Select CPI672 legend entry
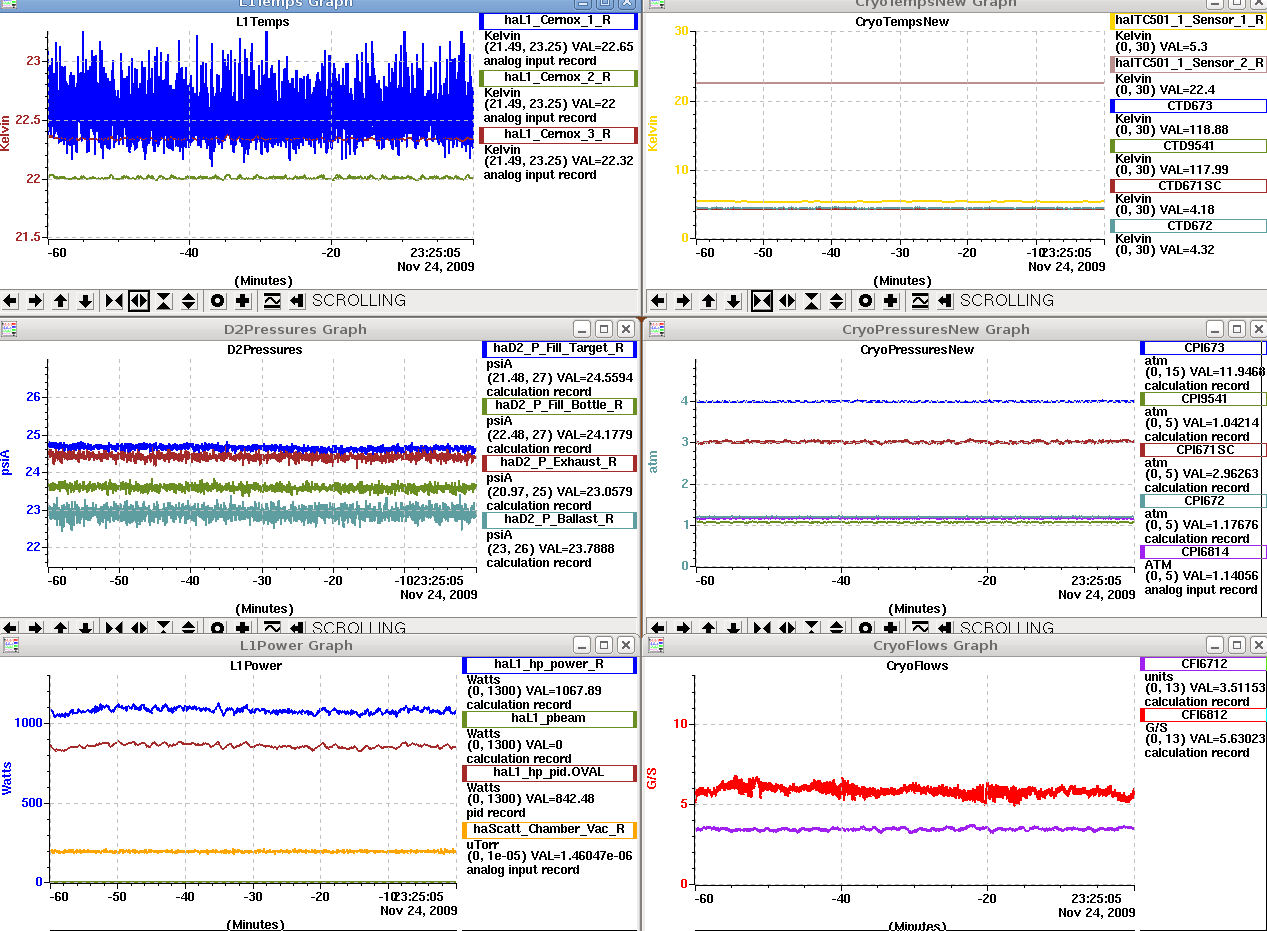This screenshot has width=1267, height=931. click(x=1203, y=501)
